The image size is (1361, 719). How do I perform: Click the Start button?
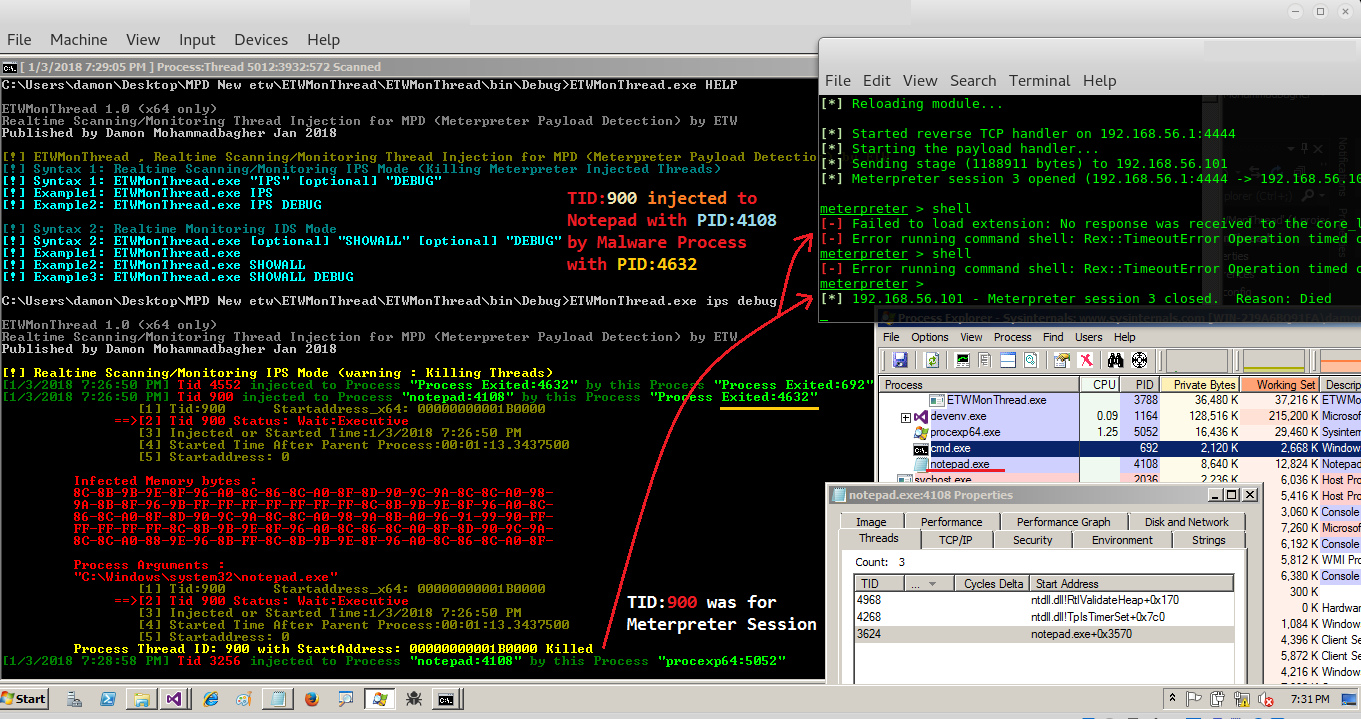(x=25, y=699)
